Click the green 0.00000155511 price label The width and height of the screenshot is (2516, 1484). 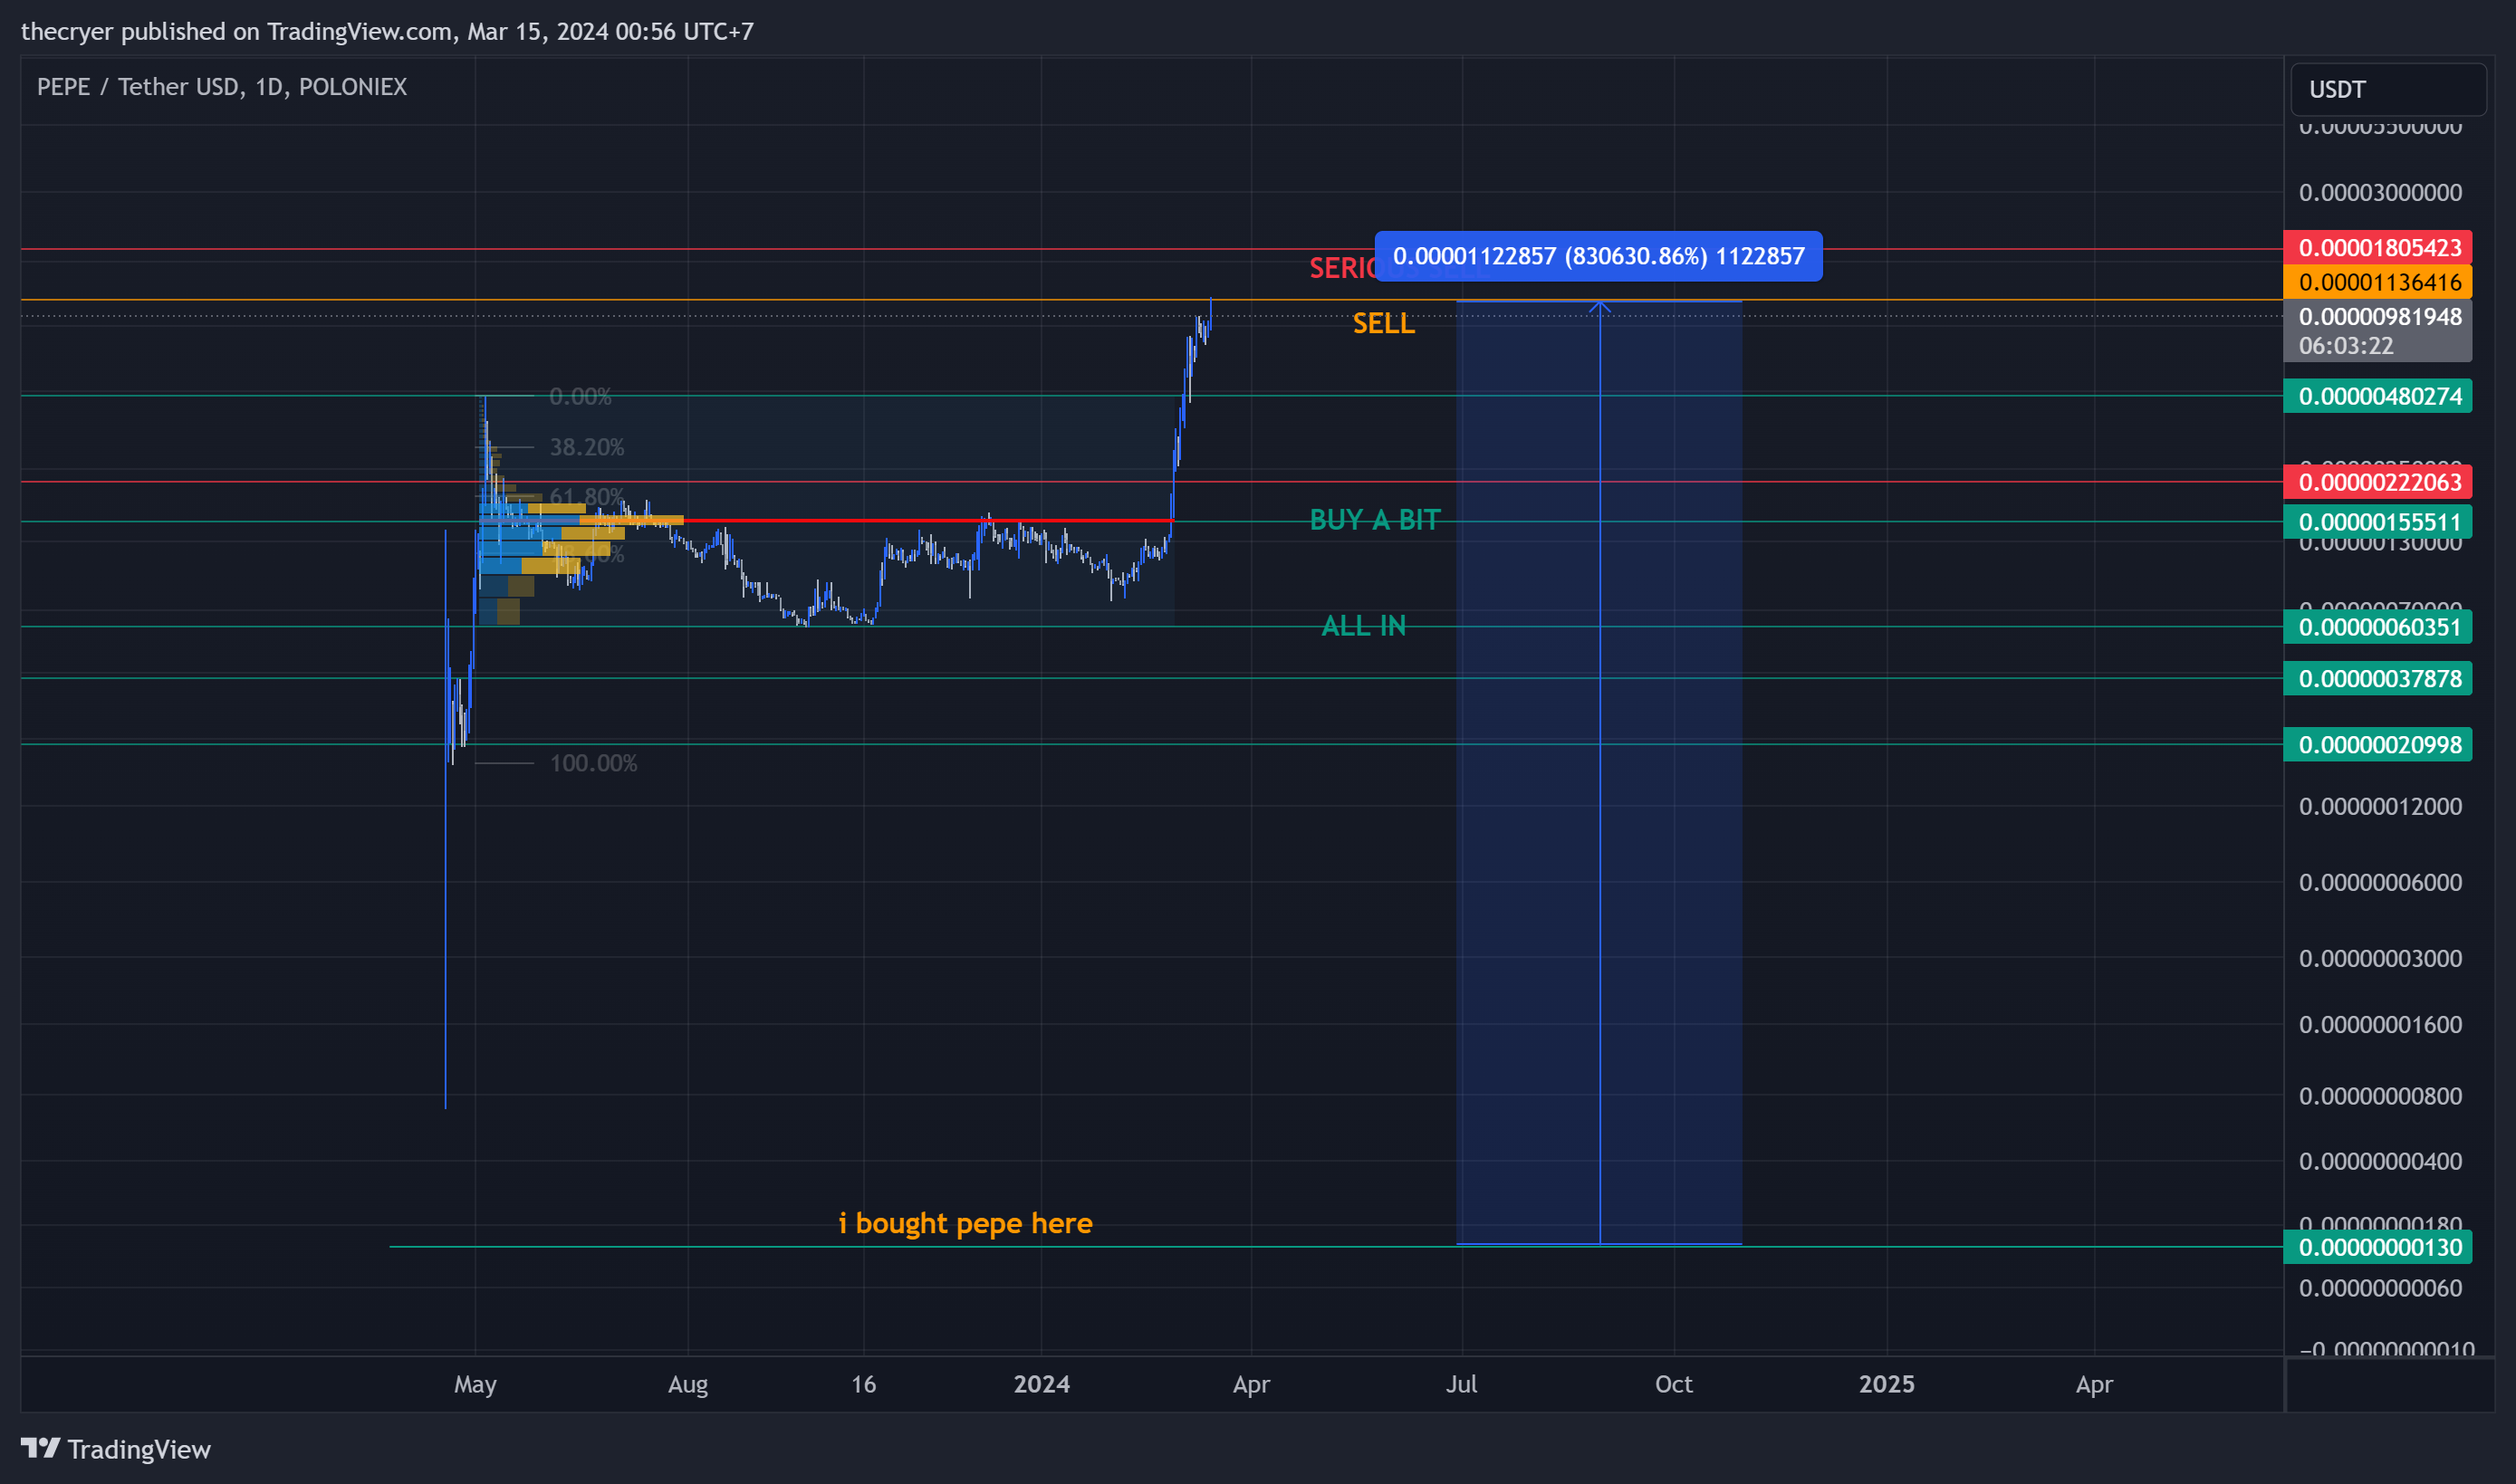(2378, 522)
